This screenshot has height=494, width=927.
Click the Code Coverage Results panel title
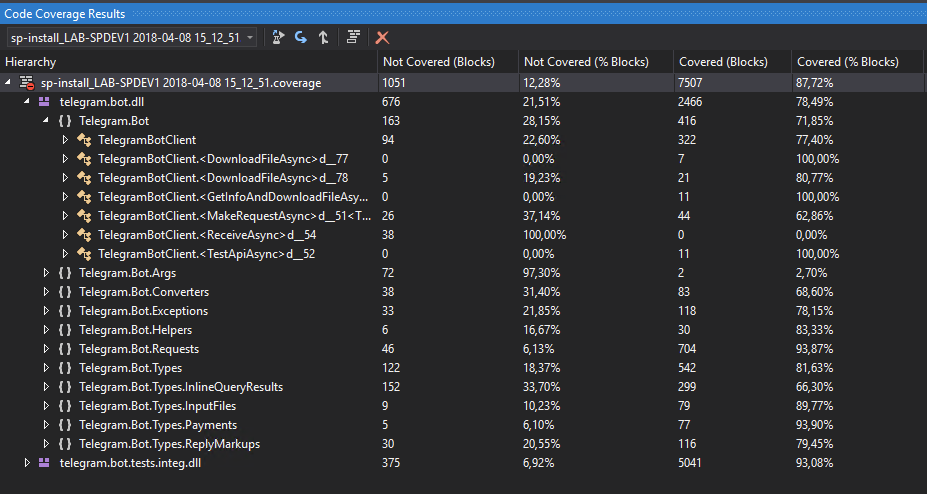tap(64, 13)
